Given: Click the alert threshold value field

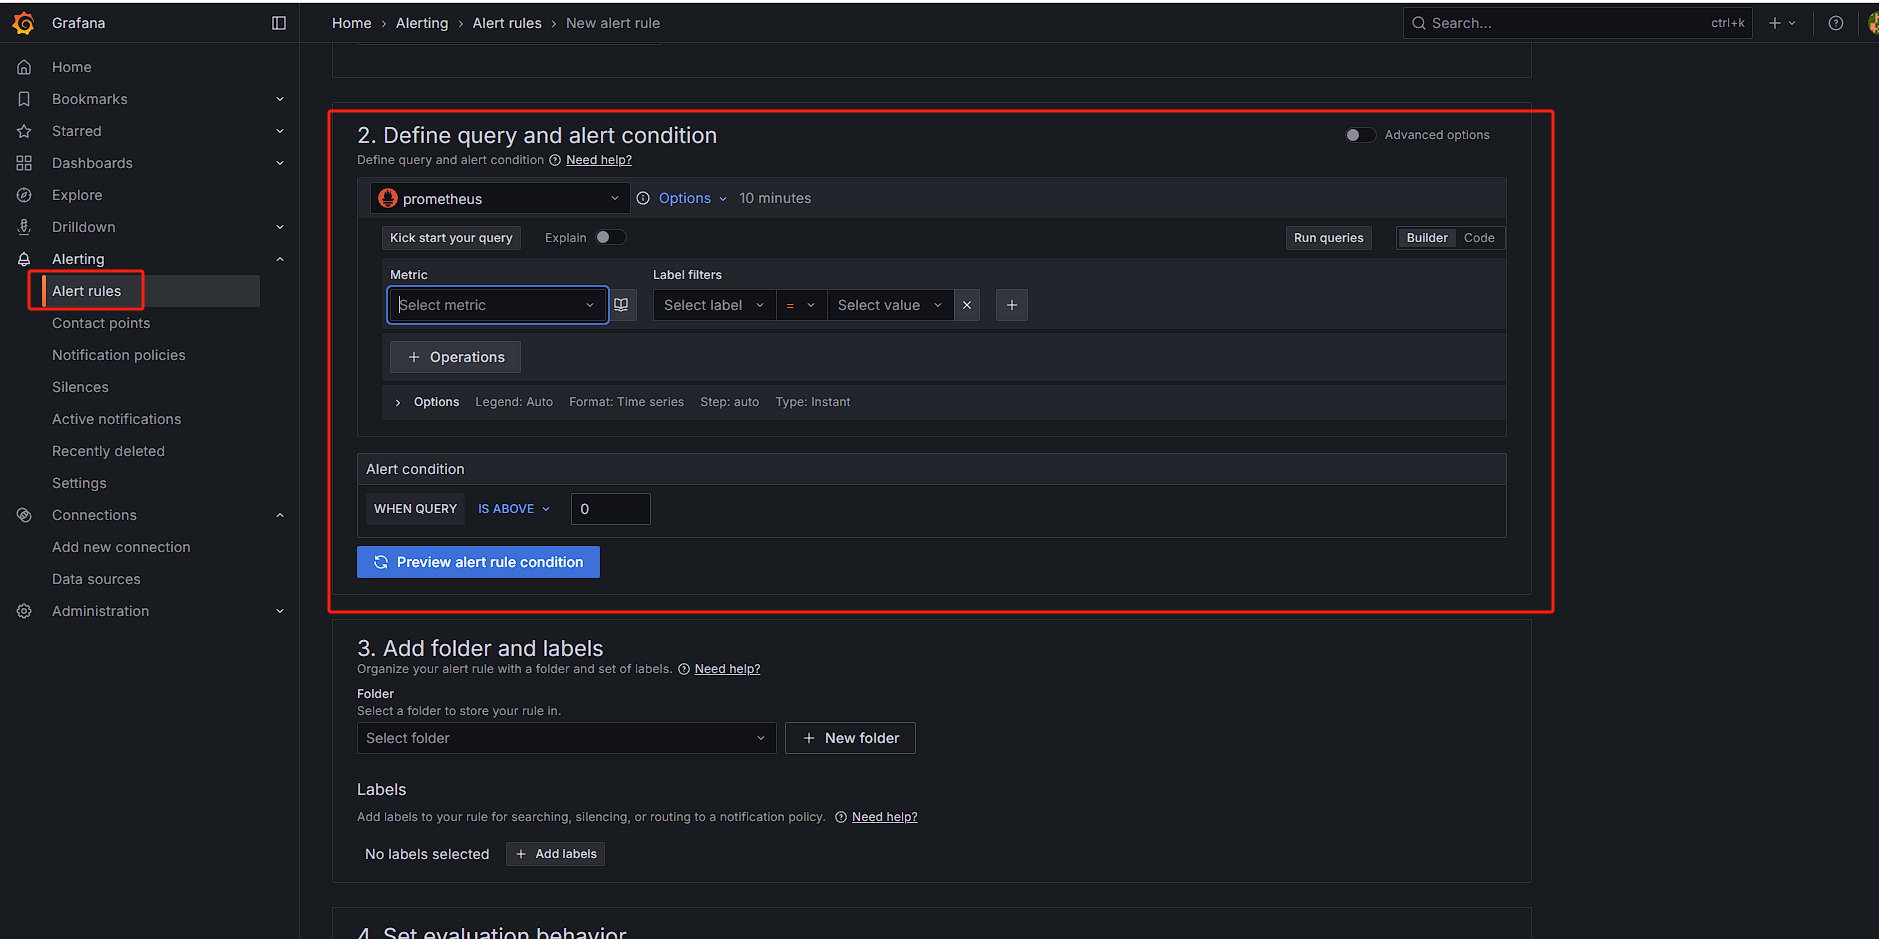Looking at the screenshot, I should pos(610,509).
